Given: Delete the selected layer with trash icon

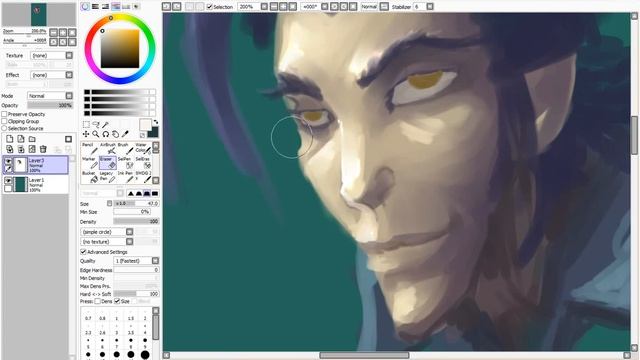Looking at the screenshot, I should point(43,149).
